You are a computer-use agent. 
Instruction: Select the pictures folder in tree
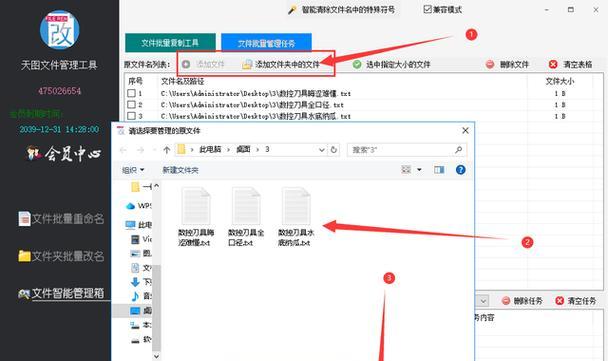(141, 254)
